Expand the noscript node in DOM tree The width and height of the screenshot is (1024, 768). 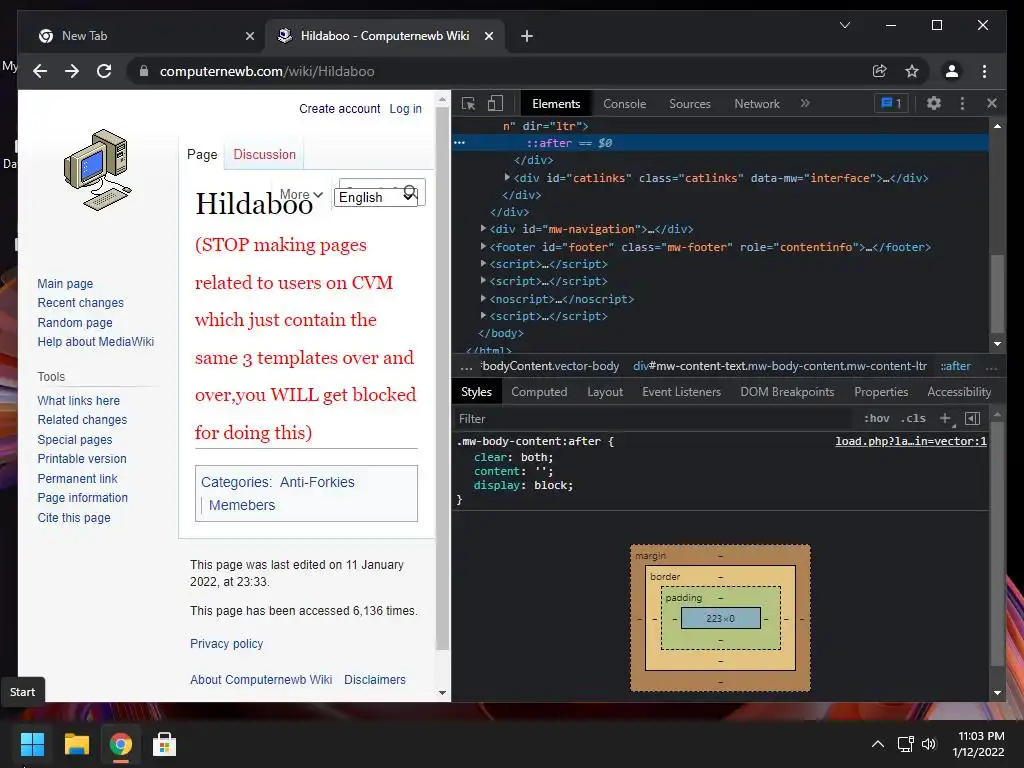point(483,298)
